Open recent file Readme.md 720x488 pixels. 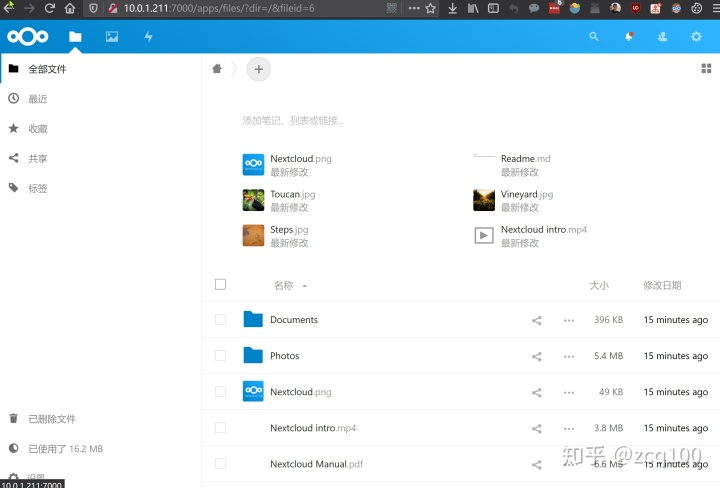click(x=525, y=158)
